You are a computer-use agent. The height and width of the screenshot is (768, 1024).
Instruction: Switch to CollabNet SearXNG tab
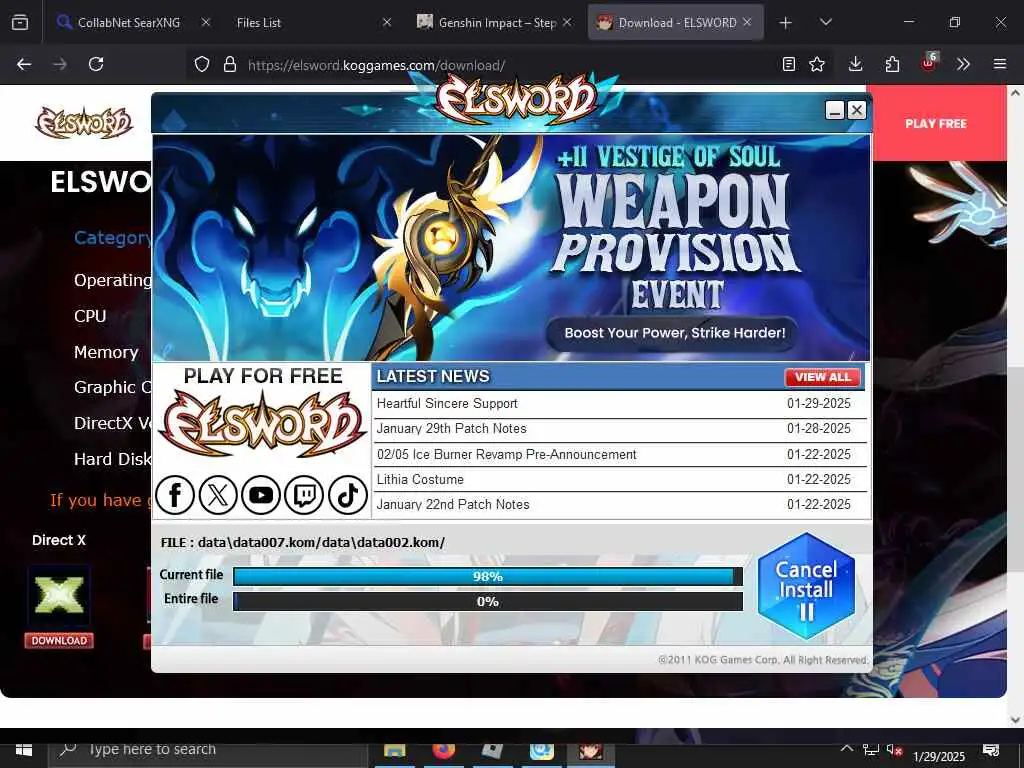coord(128,23)
